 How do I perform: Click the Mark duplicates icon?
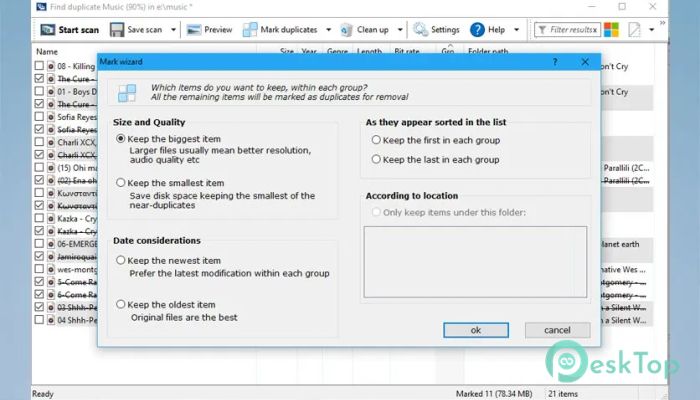click(250, 29)
